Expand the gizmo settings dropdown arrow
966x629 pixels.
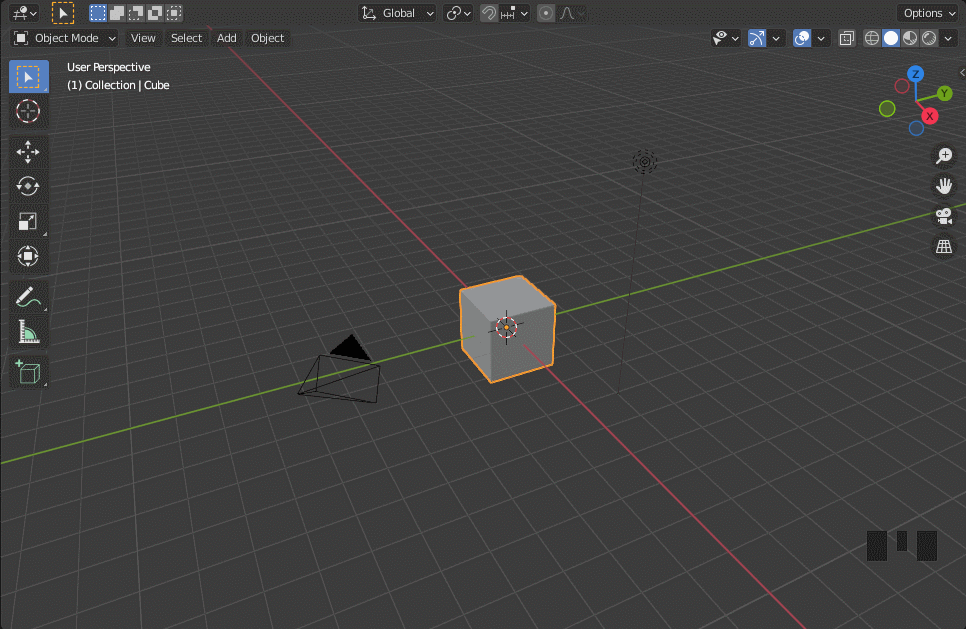point(776,38)
